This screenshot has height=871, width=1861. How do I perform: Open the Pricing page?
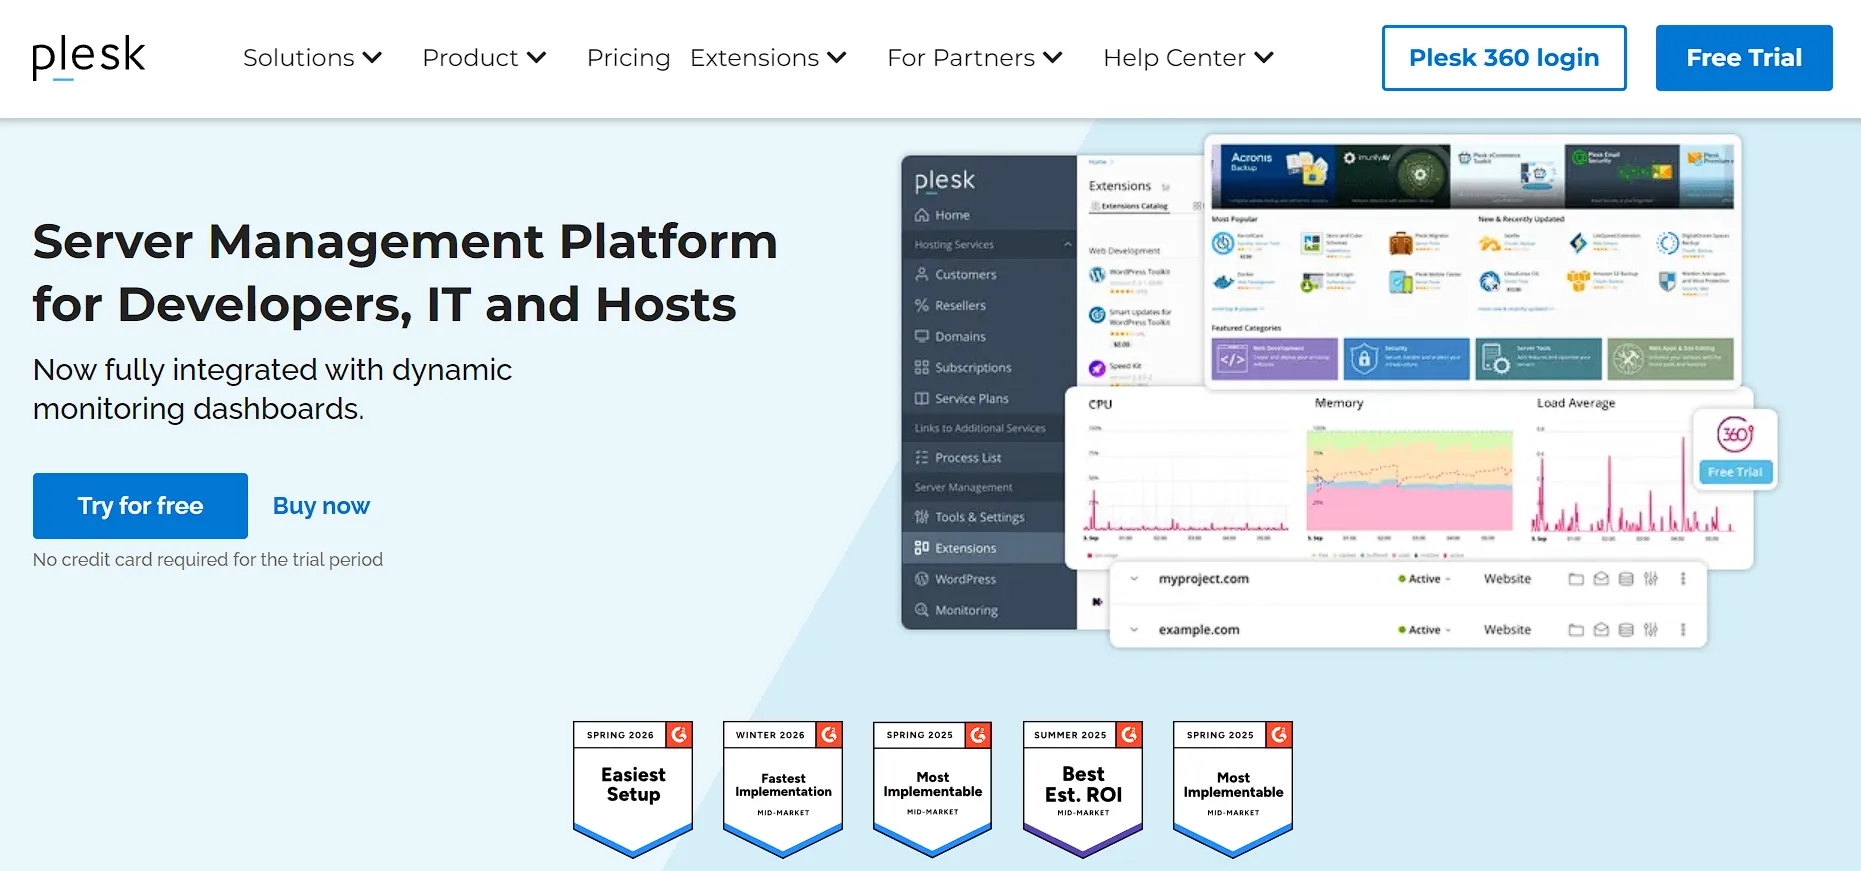coord(628,58)
